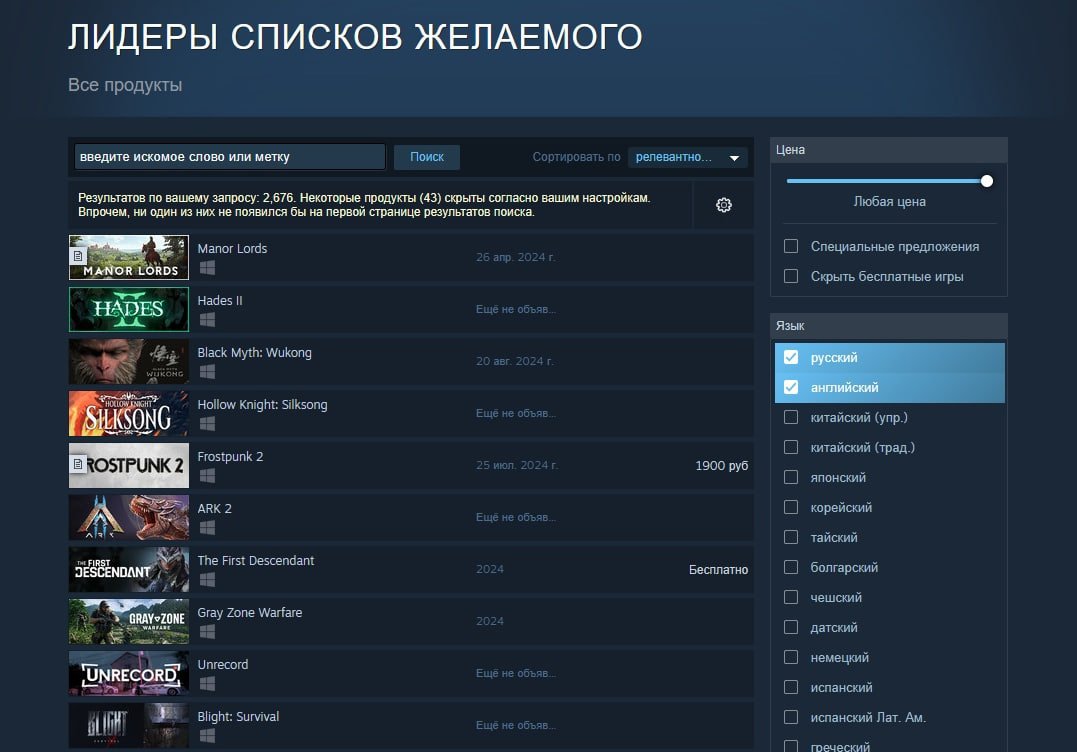This screenshot has height=752, width=1077.
Task: Click Windows icon under Frostpunk 2
Action: 207,476
